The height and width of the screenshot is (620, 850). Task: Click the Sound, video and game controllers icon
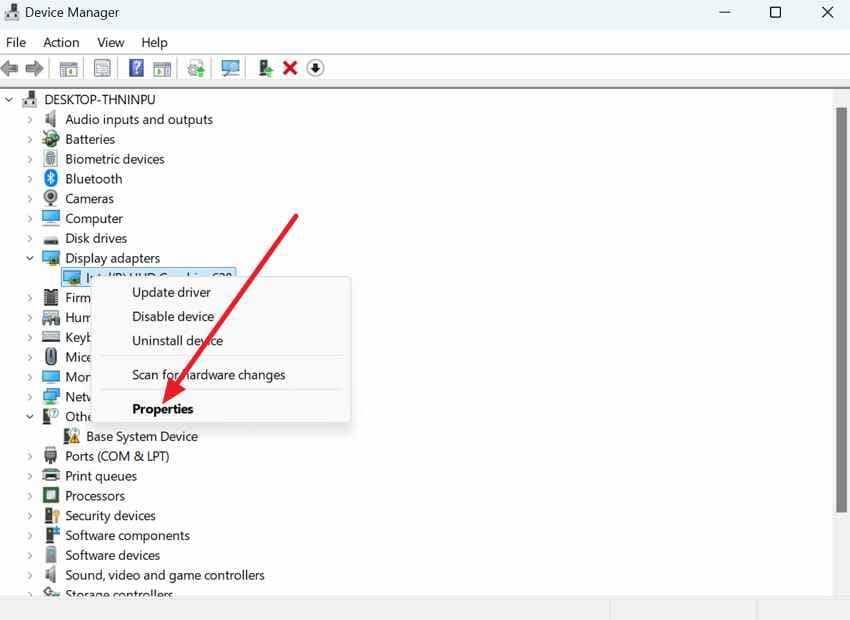tap(51, 574)
